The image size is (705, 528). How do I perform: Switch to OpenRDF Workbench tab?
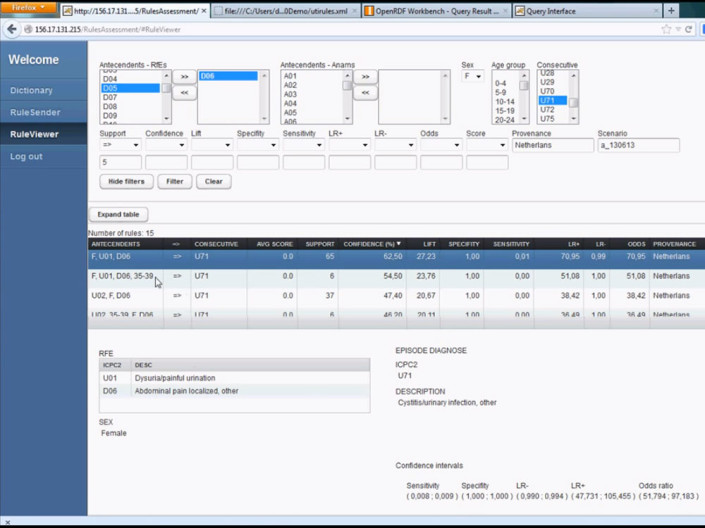coord(436,11)
